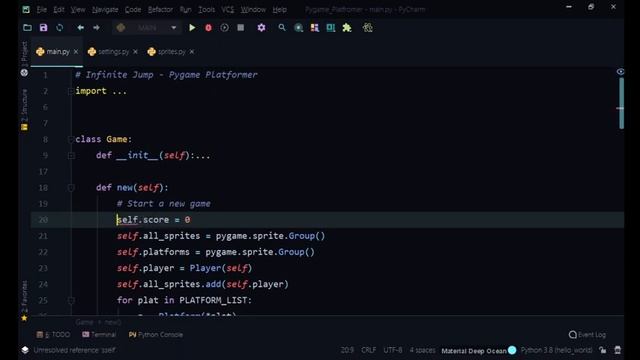
Task: Toggle inspections eye icon in editor corner
Action: pos(620,72)
